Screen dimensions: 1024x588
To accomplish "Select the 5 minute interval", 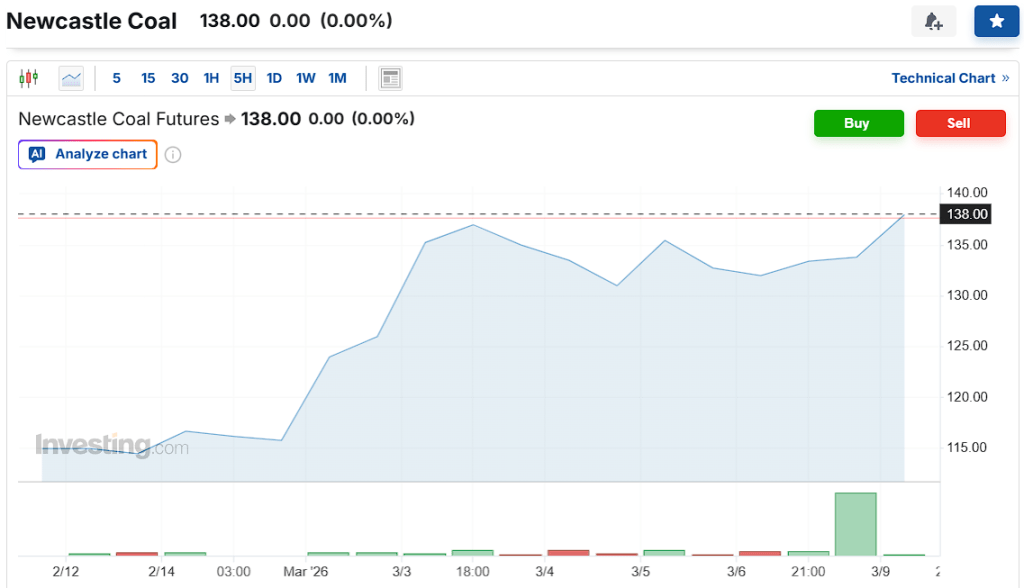I will coord(117,78).
